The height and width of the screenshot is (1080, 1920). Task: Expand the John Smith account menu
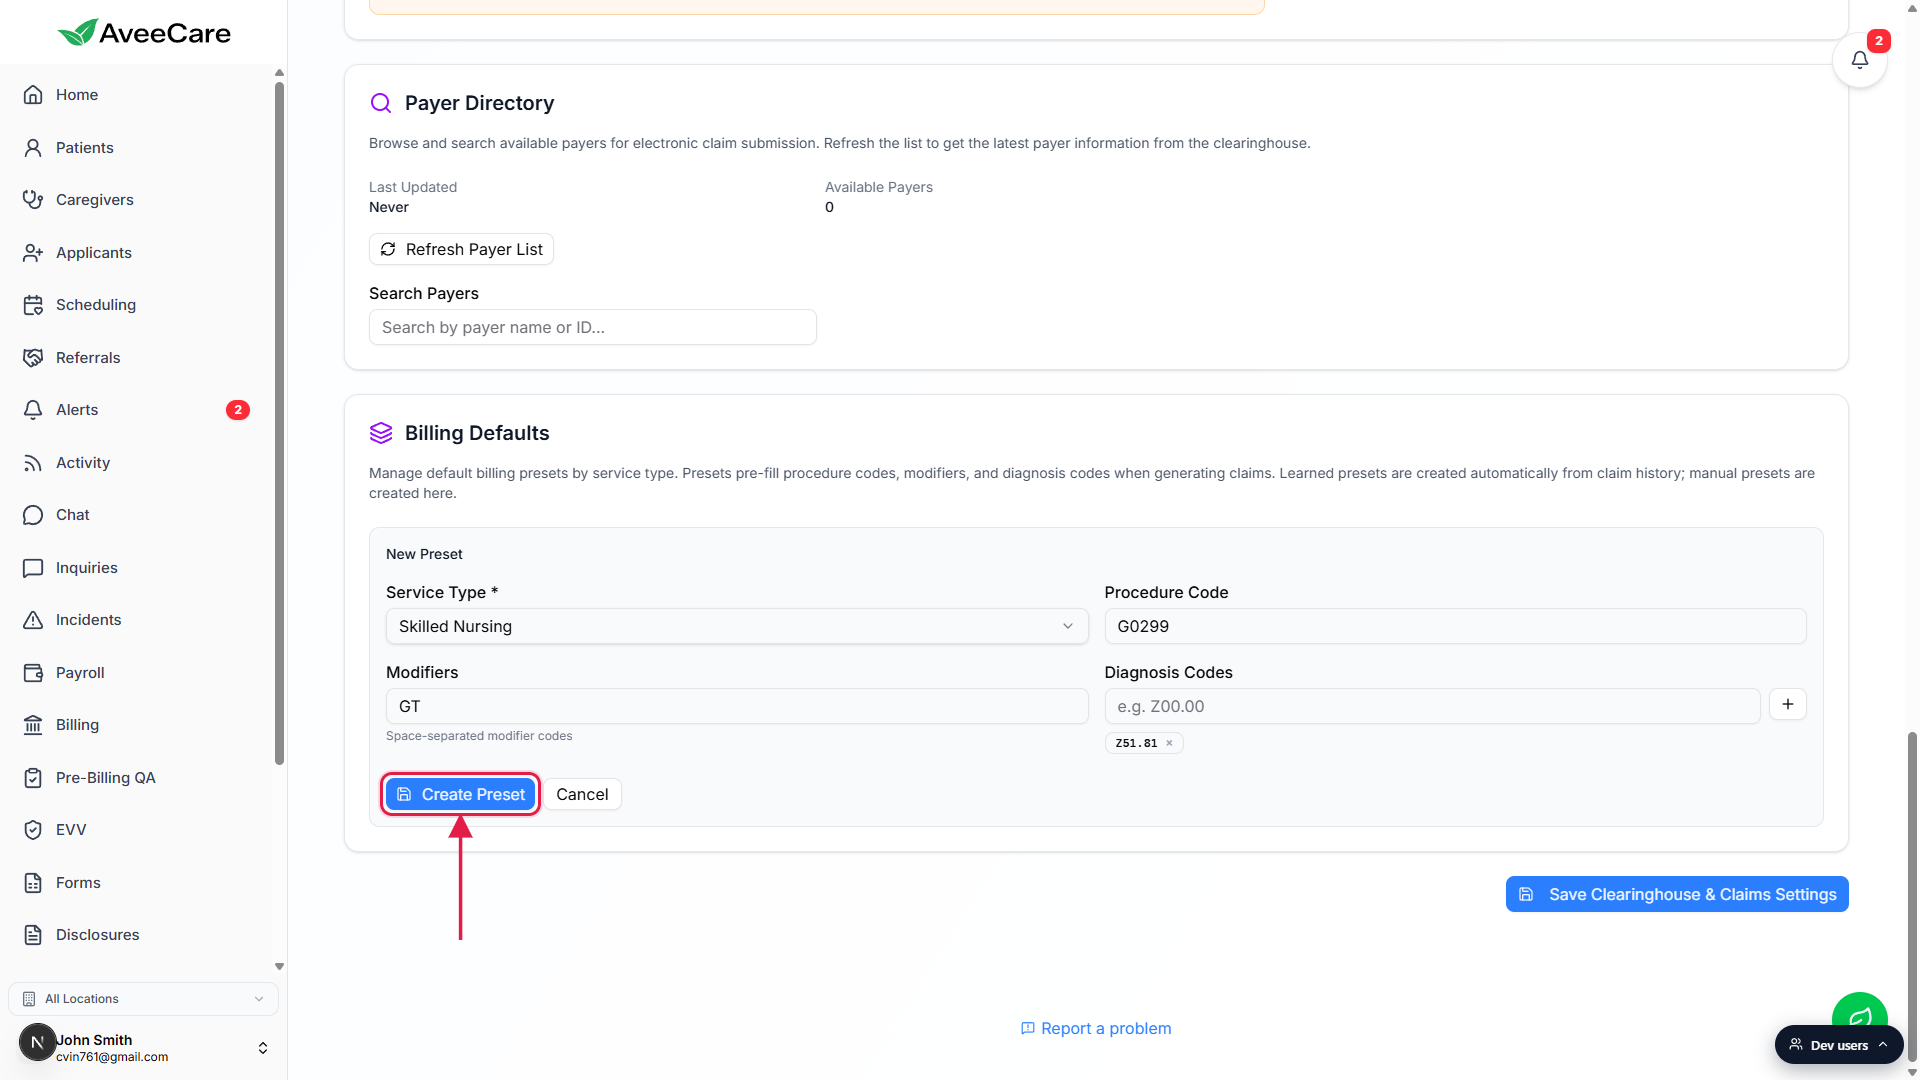[x=263, y=1048]
